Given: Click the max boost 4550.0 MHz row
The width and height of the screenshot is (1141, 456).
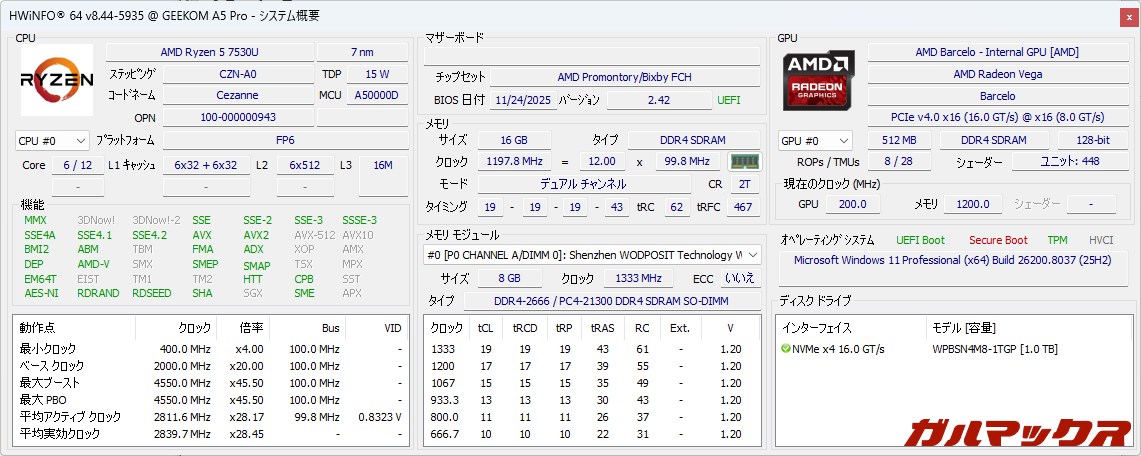Looking at the screenshot, I should tap(210, 383).
